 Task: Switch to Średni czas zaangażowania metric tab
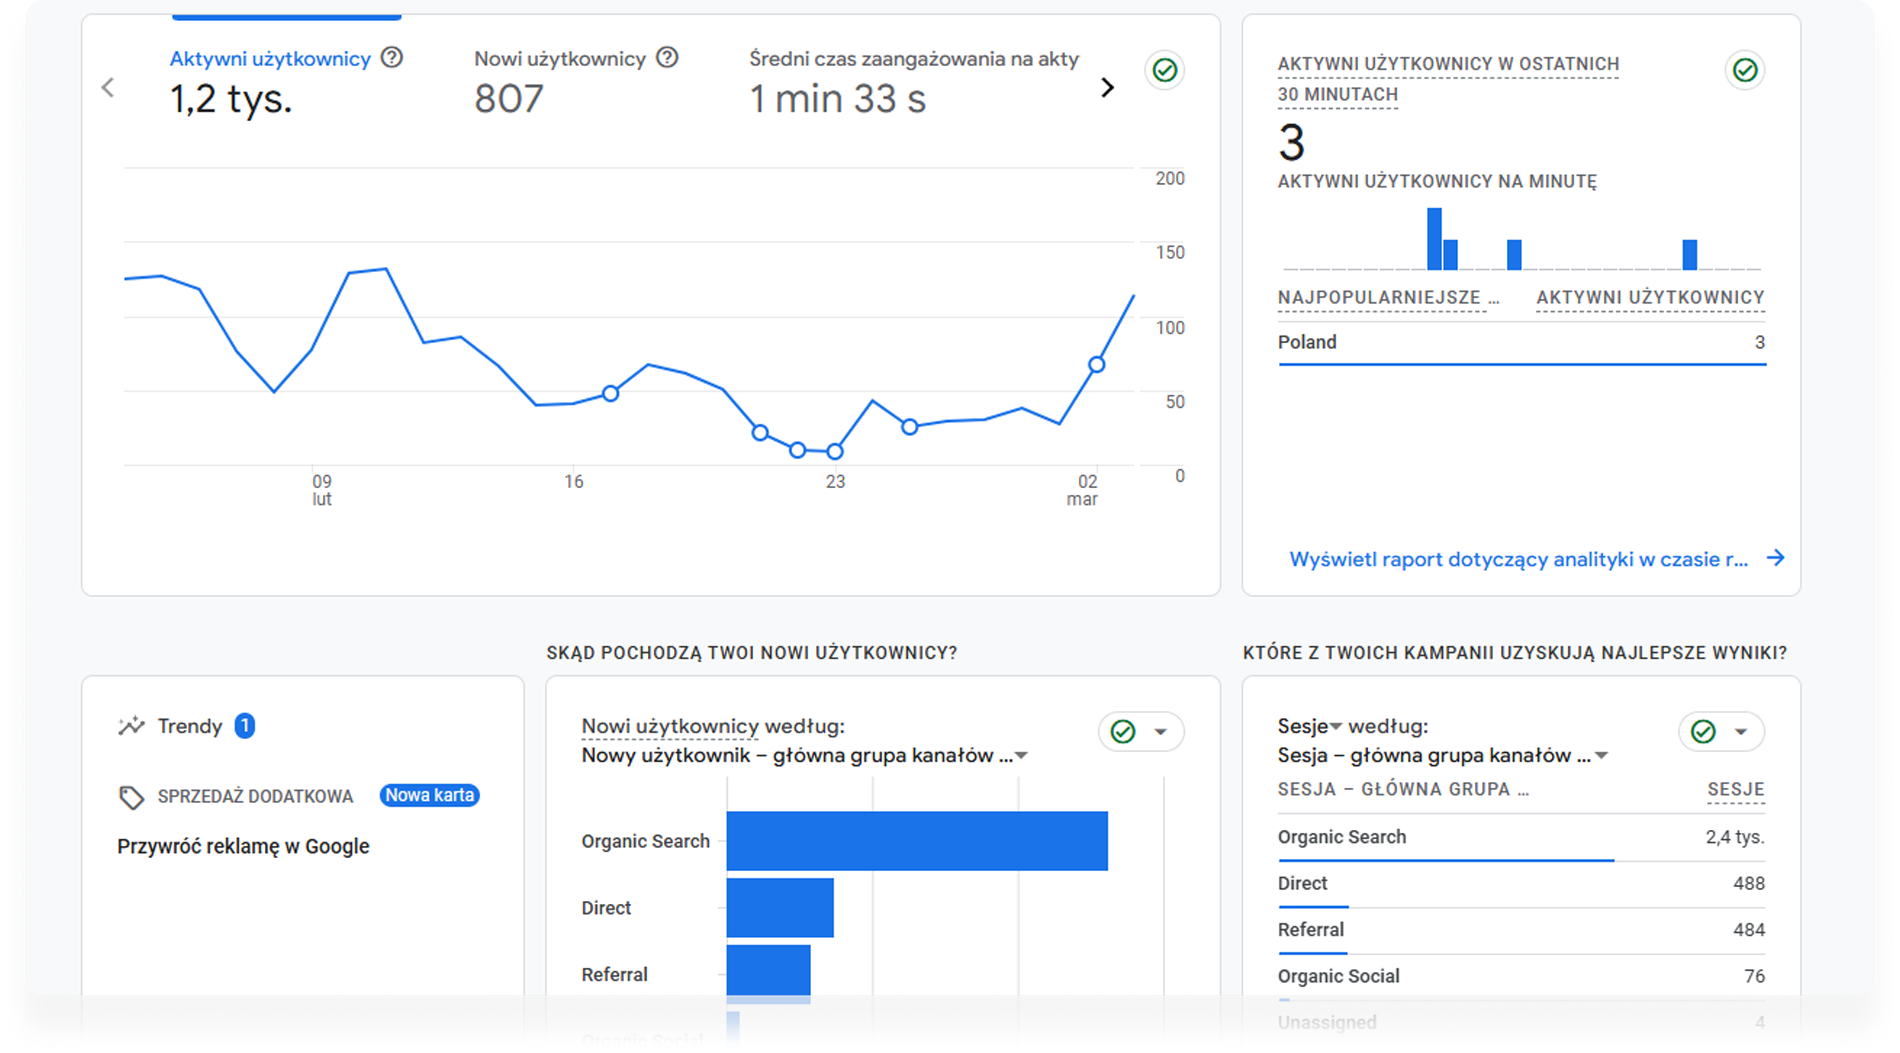click(x=913, y=59)
